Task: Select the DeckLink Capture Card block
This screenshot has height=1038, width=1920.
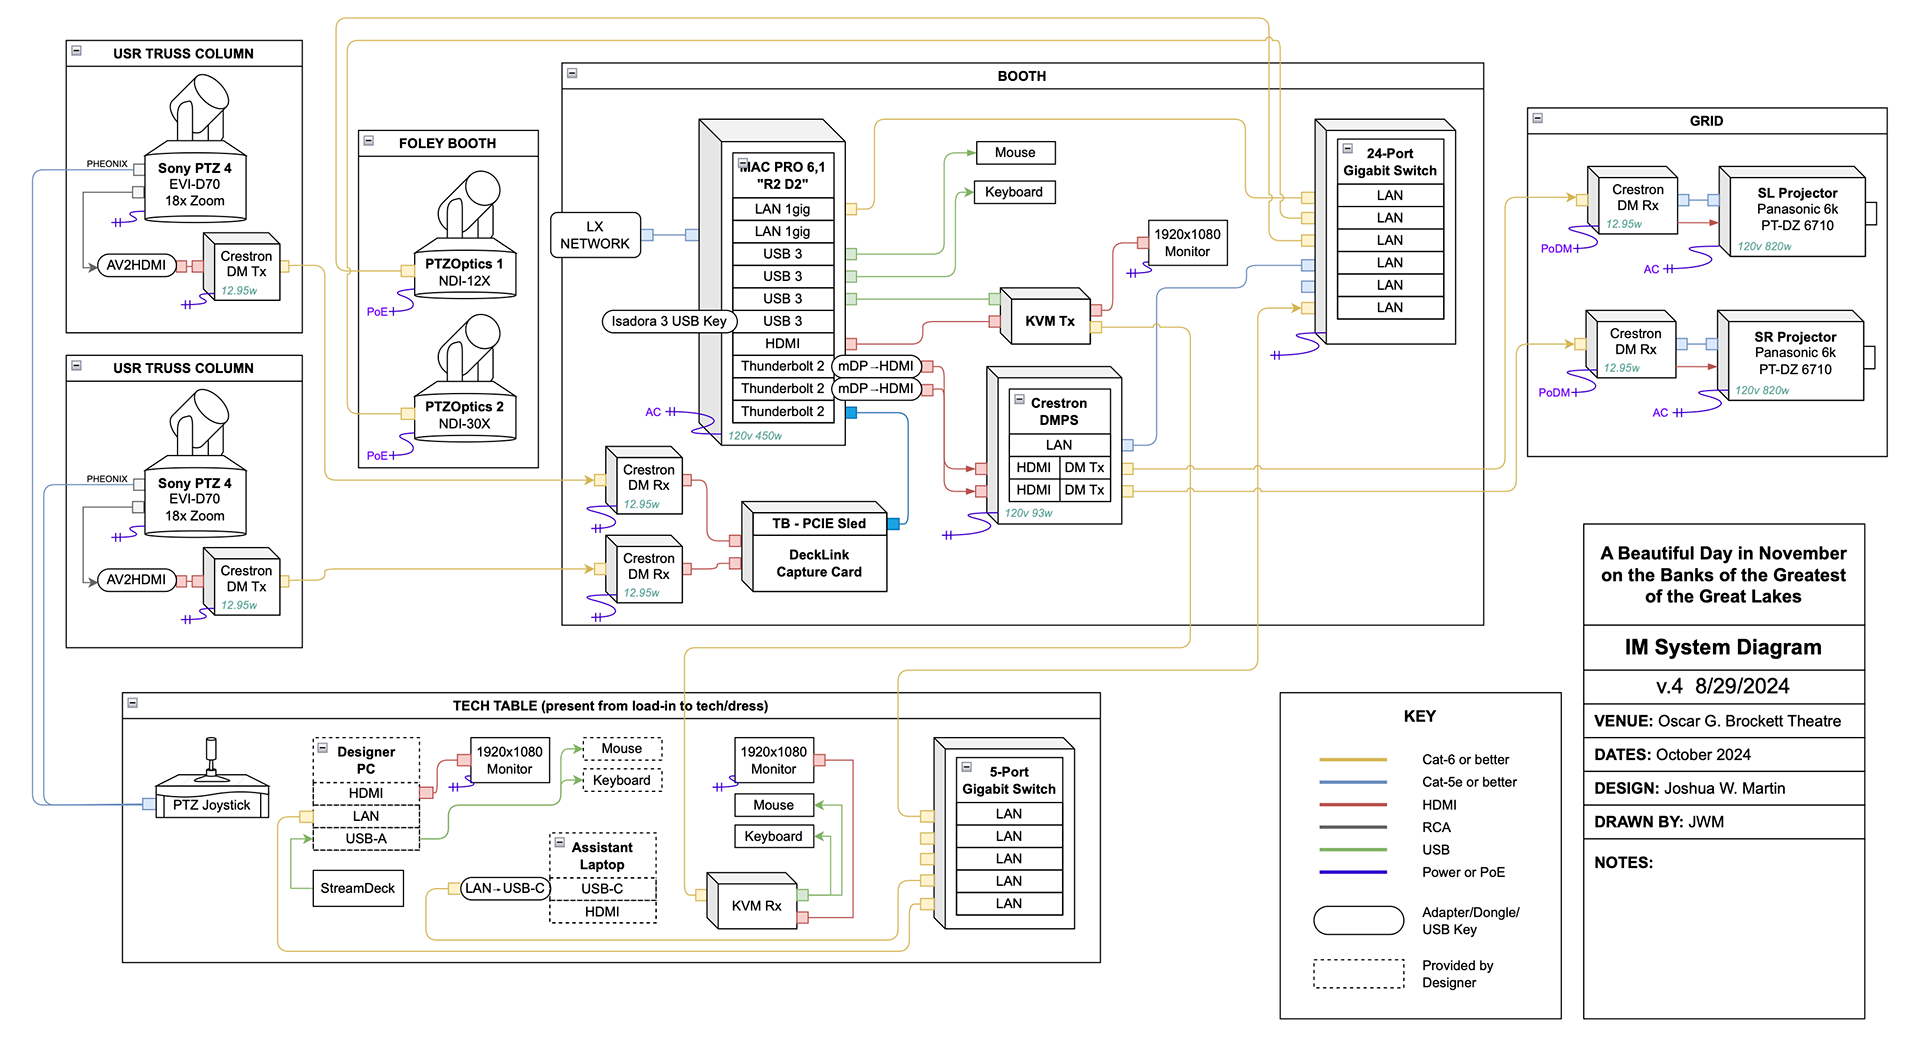Action: (819, 563)
